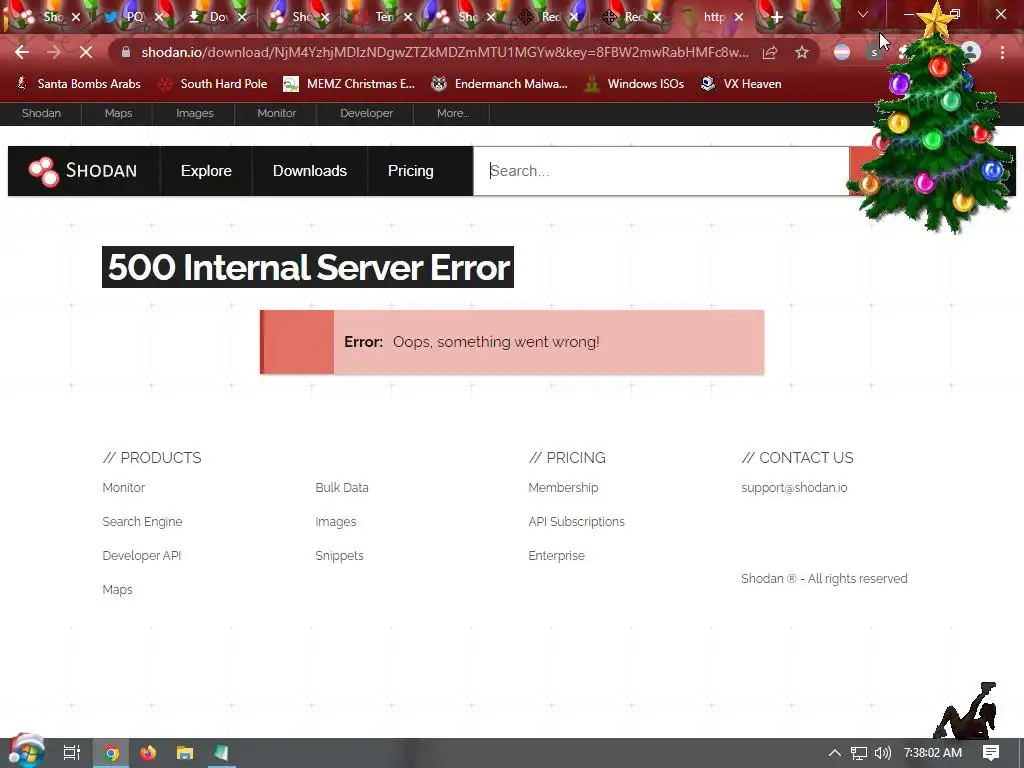Viewport: 1024px width, 768px height.
Task: Click the Shodan logo in the black navbar
Action: (83, 171)
